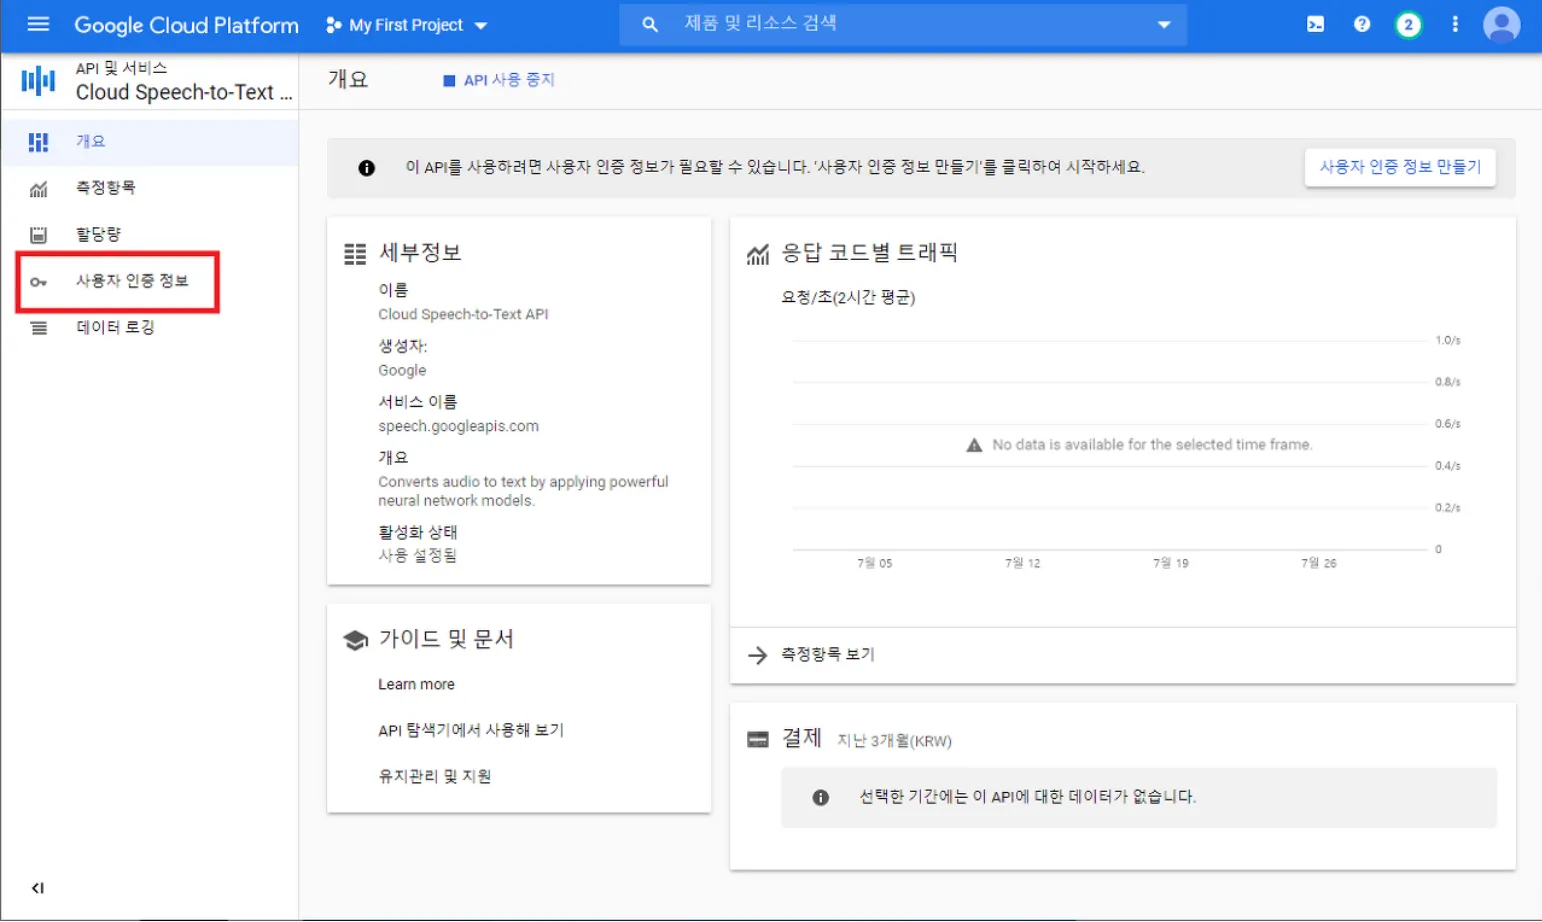Click the No data is available message
This screenshot has height=922, width=1542.
click(1152, 445)
